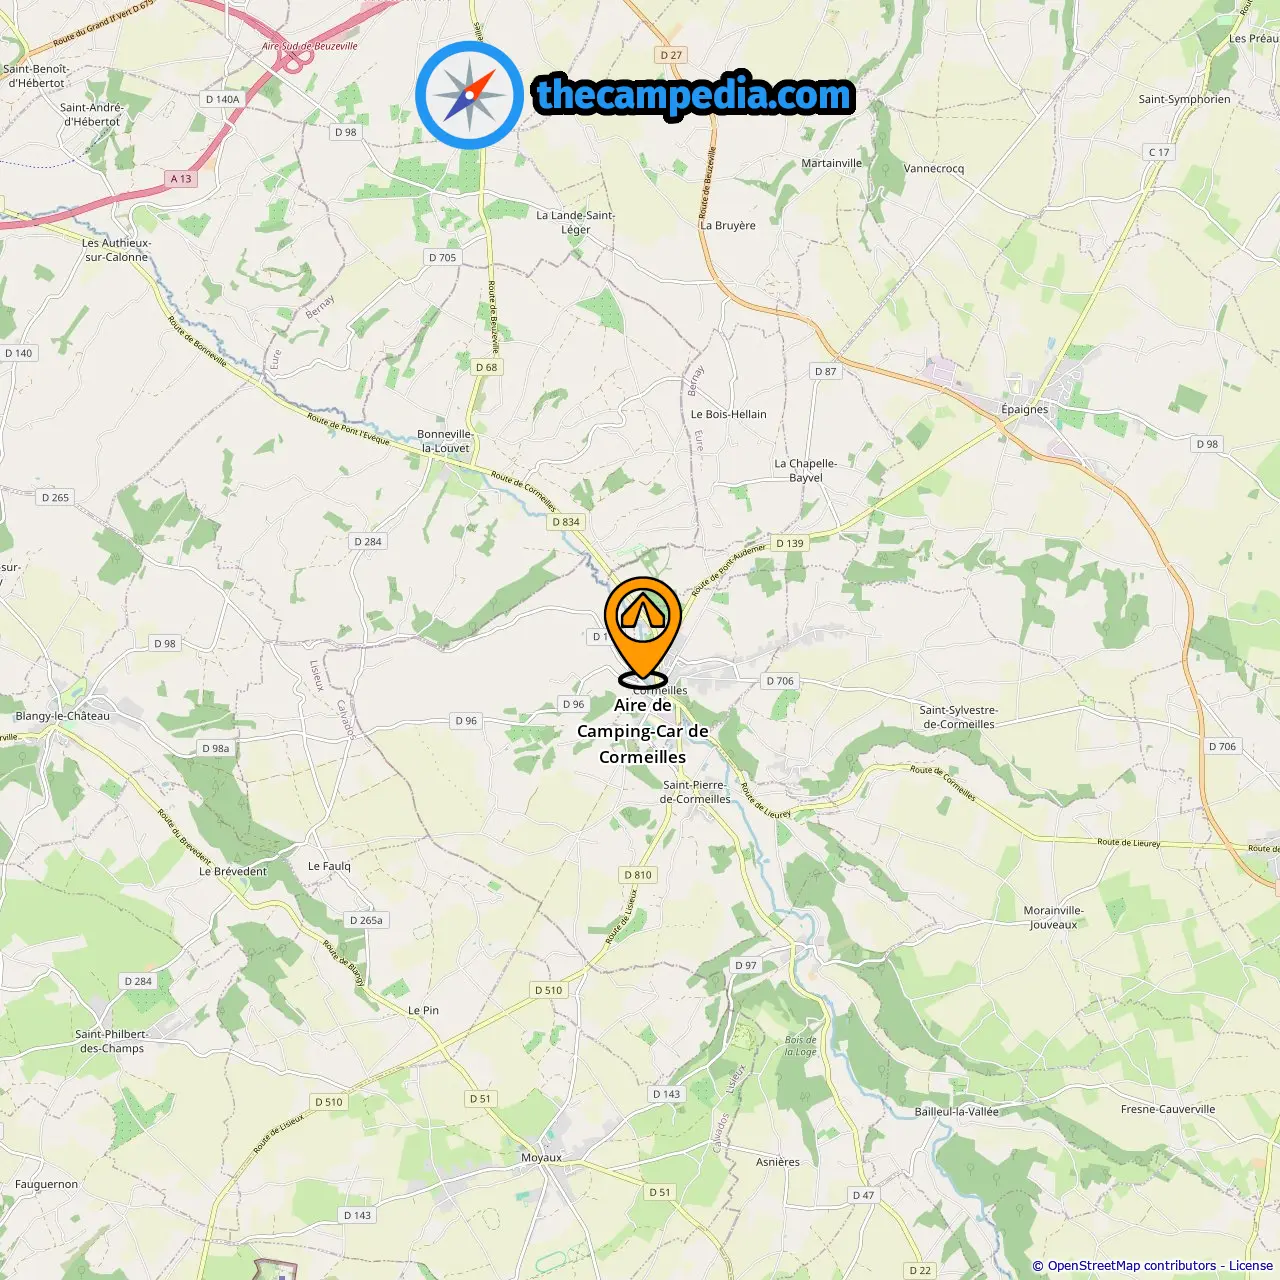Click the D 87 road shield

point(826,371)
